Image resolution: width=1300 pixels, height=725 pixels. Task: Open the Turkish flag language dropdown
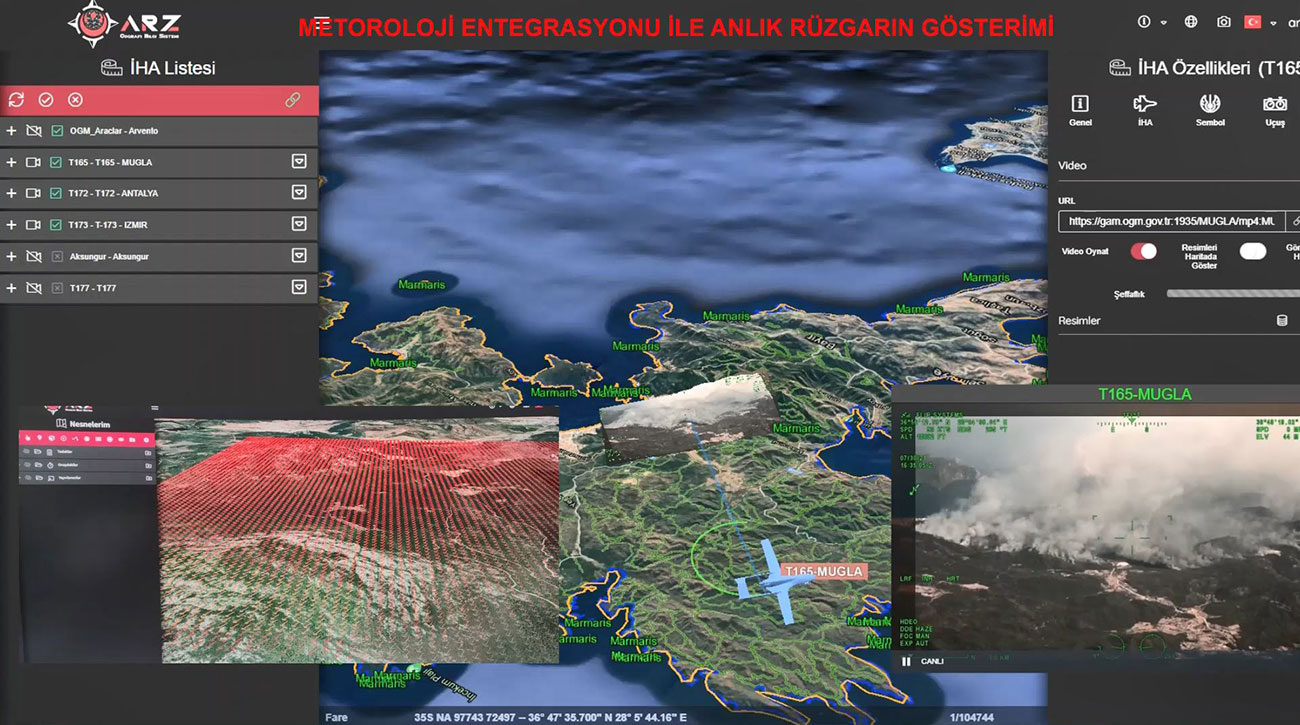1259,22
